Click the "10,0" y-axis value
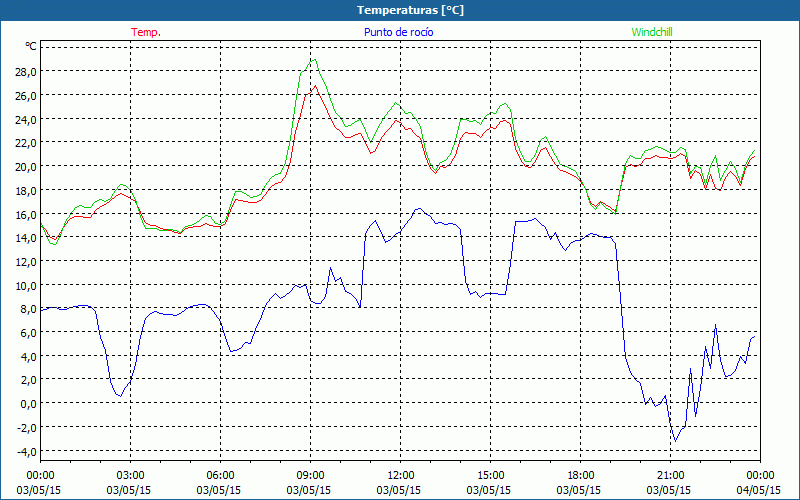Image resolution: width=800 pixels, height=500 pixels. [27, 285]
